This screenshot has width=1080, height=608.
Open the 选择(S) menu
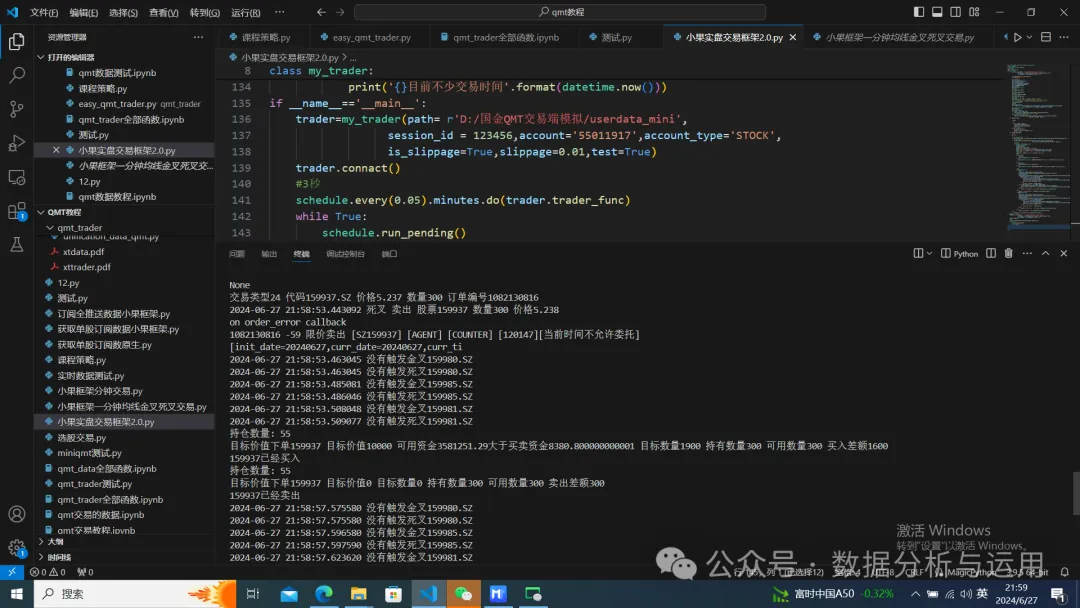coord(123,12)
